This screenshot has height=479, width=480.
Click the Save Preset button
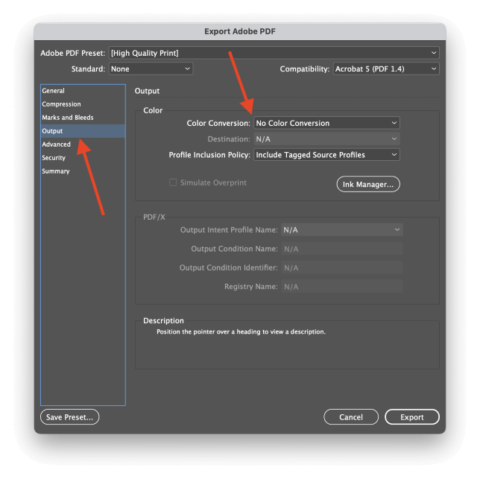click(70, 417)
